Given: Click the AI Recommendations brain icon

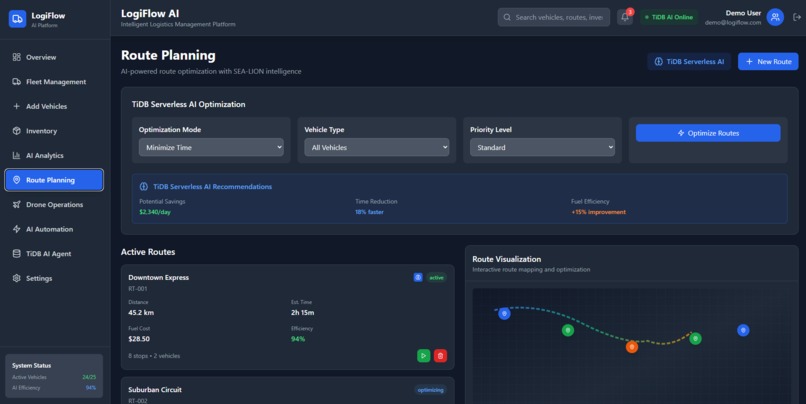Looking at the screenshot, I should click(144, 187).
